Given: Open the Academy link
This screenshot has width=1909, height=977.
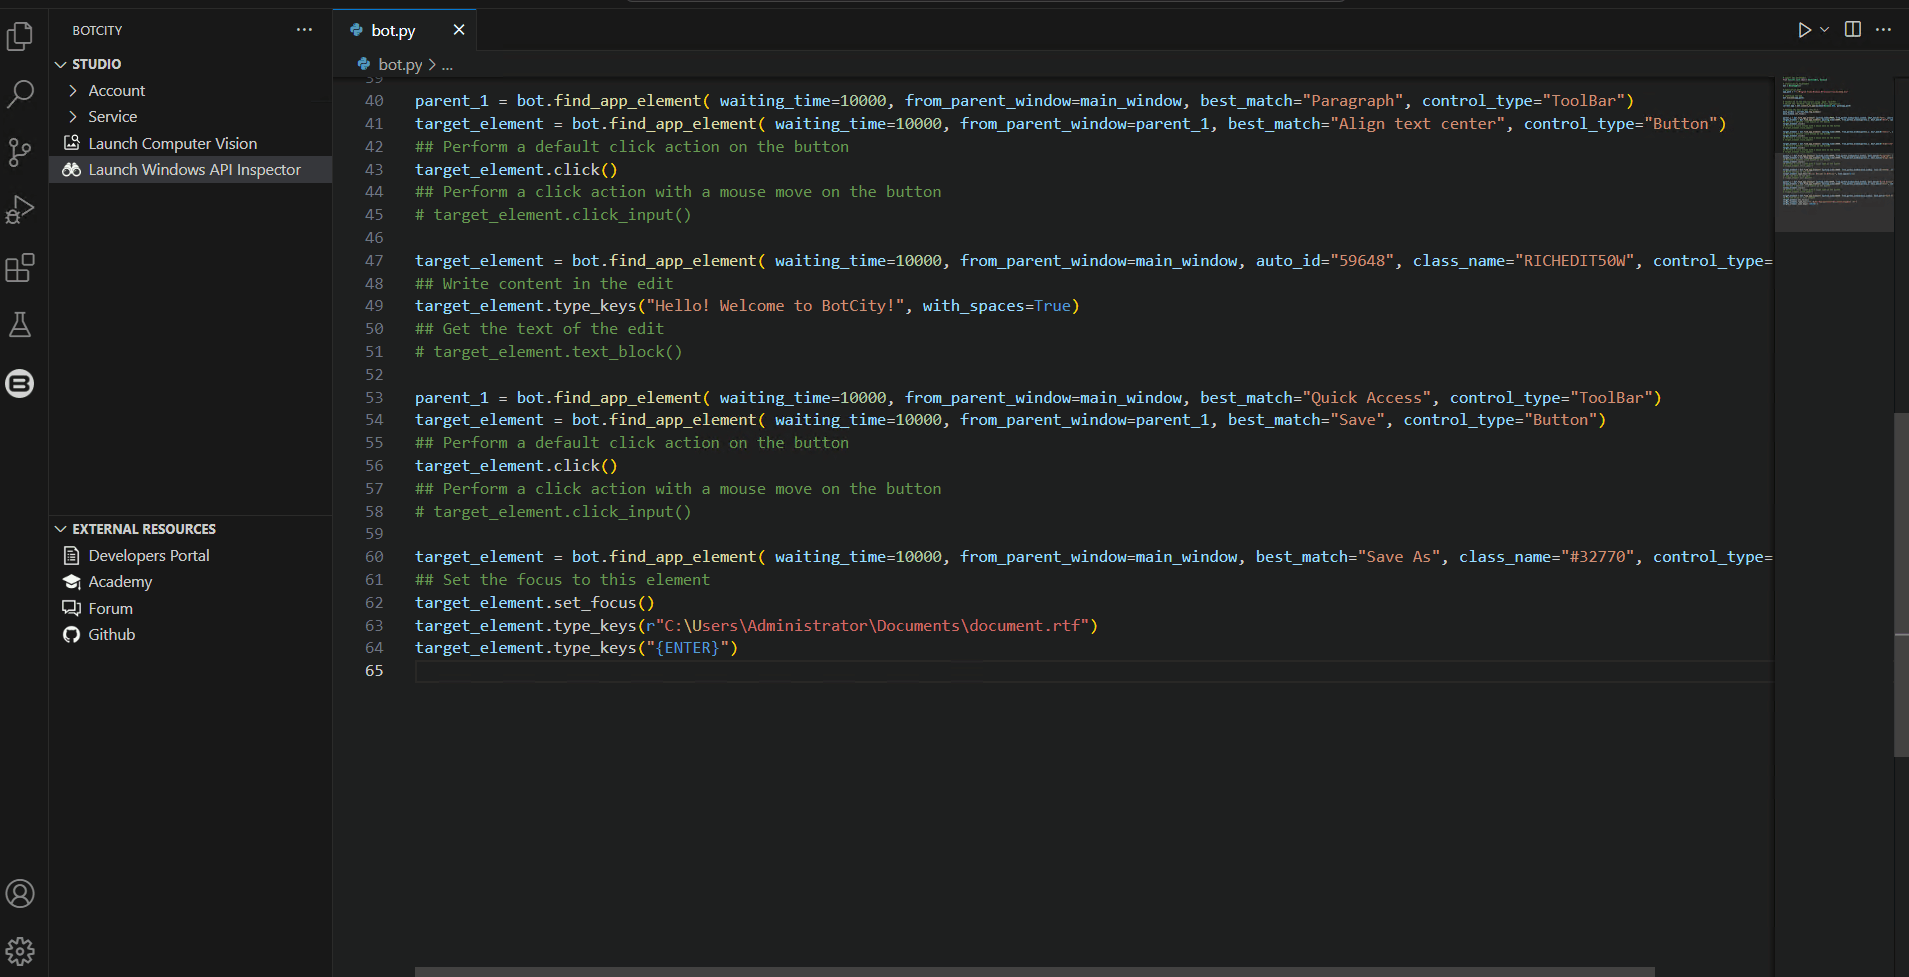Looking at the screenshot, I should (x=190, y=582).
